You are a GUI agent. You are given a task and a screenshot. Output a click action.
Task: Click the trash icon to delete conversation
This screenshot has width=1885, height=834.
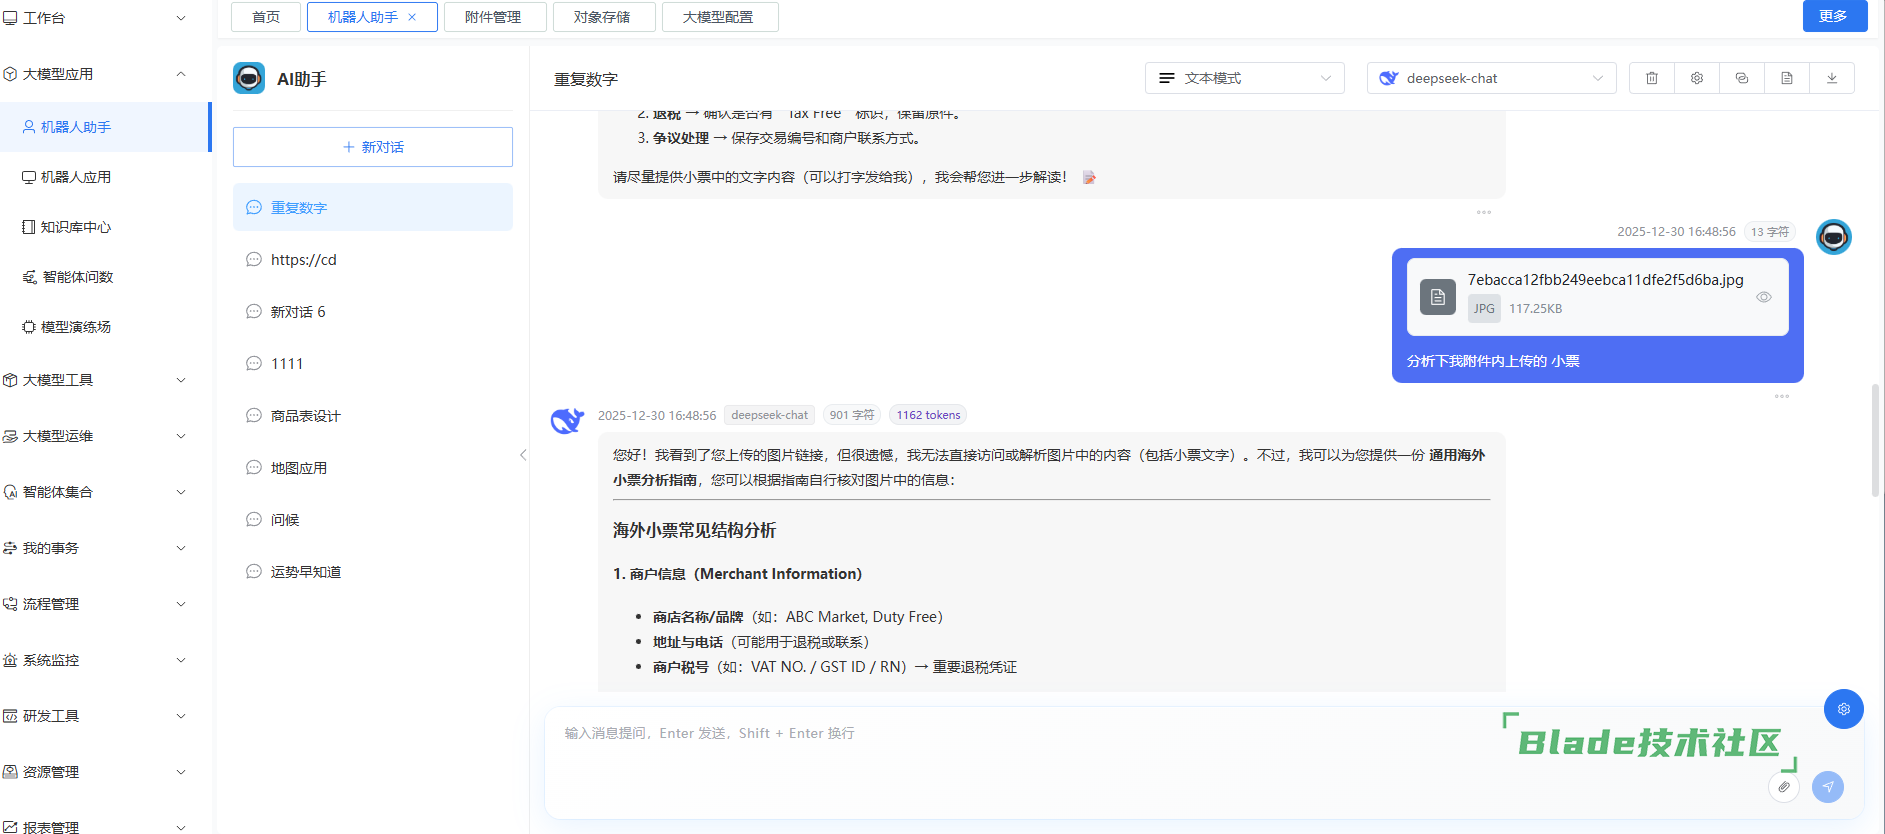click(x=1652, y=78)
